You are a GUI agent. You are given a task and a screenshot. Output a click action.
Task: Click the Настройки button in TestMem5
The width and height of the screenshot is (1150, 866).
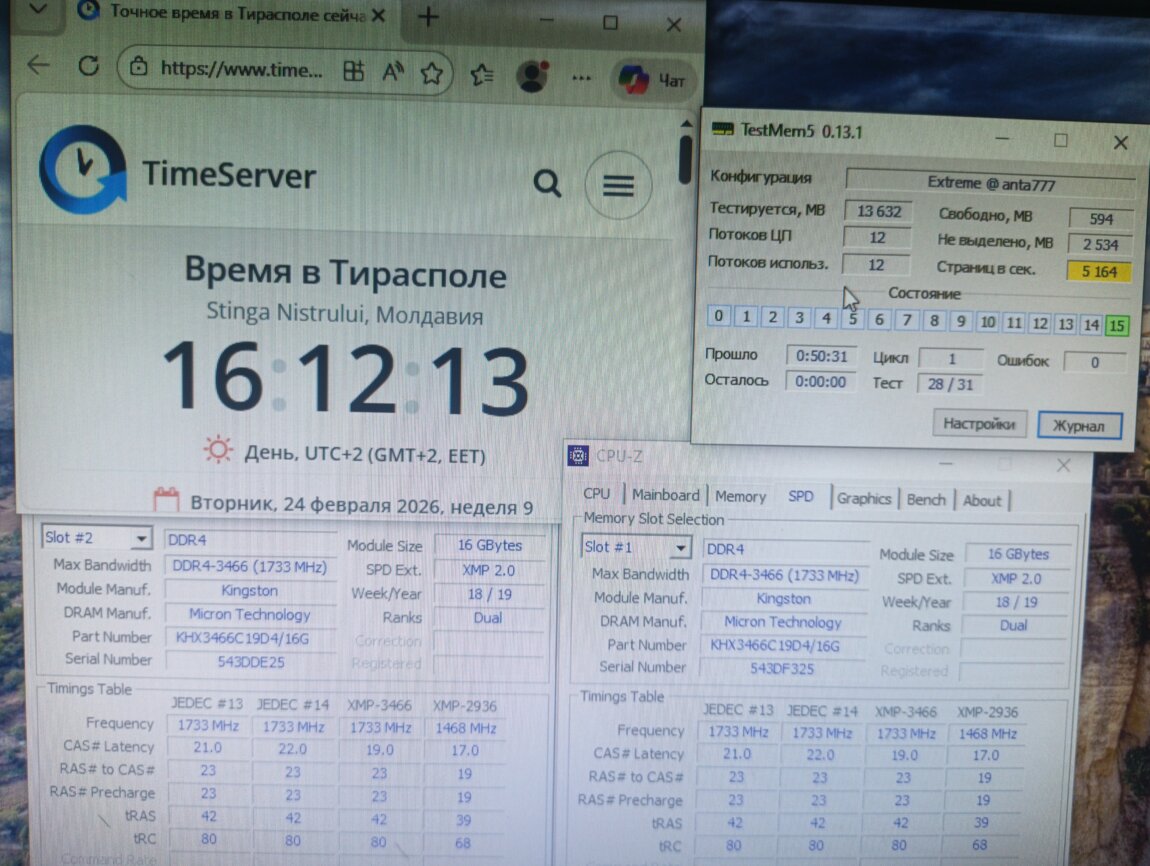(979, 424)
